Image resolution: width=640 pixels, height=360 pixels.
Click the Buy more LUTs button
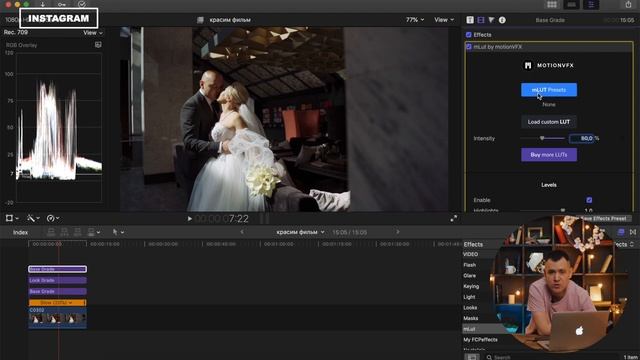pos(549,155)
